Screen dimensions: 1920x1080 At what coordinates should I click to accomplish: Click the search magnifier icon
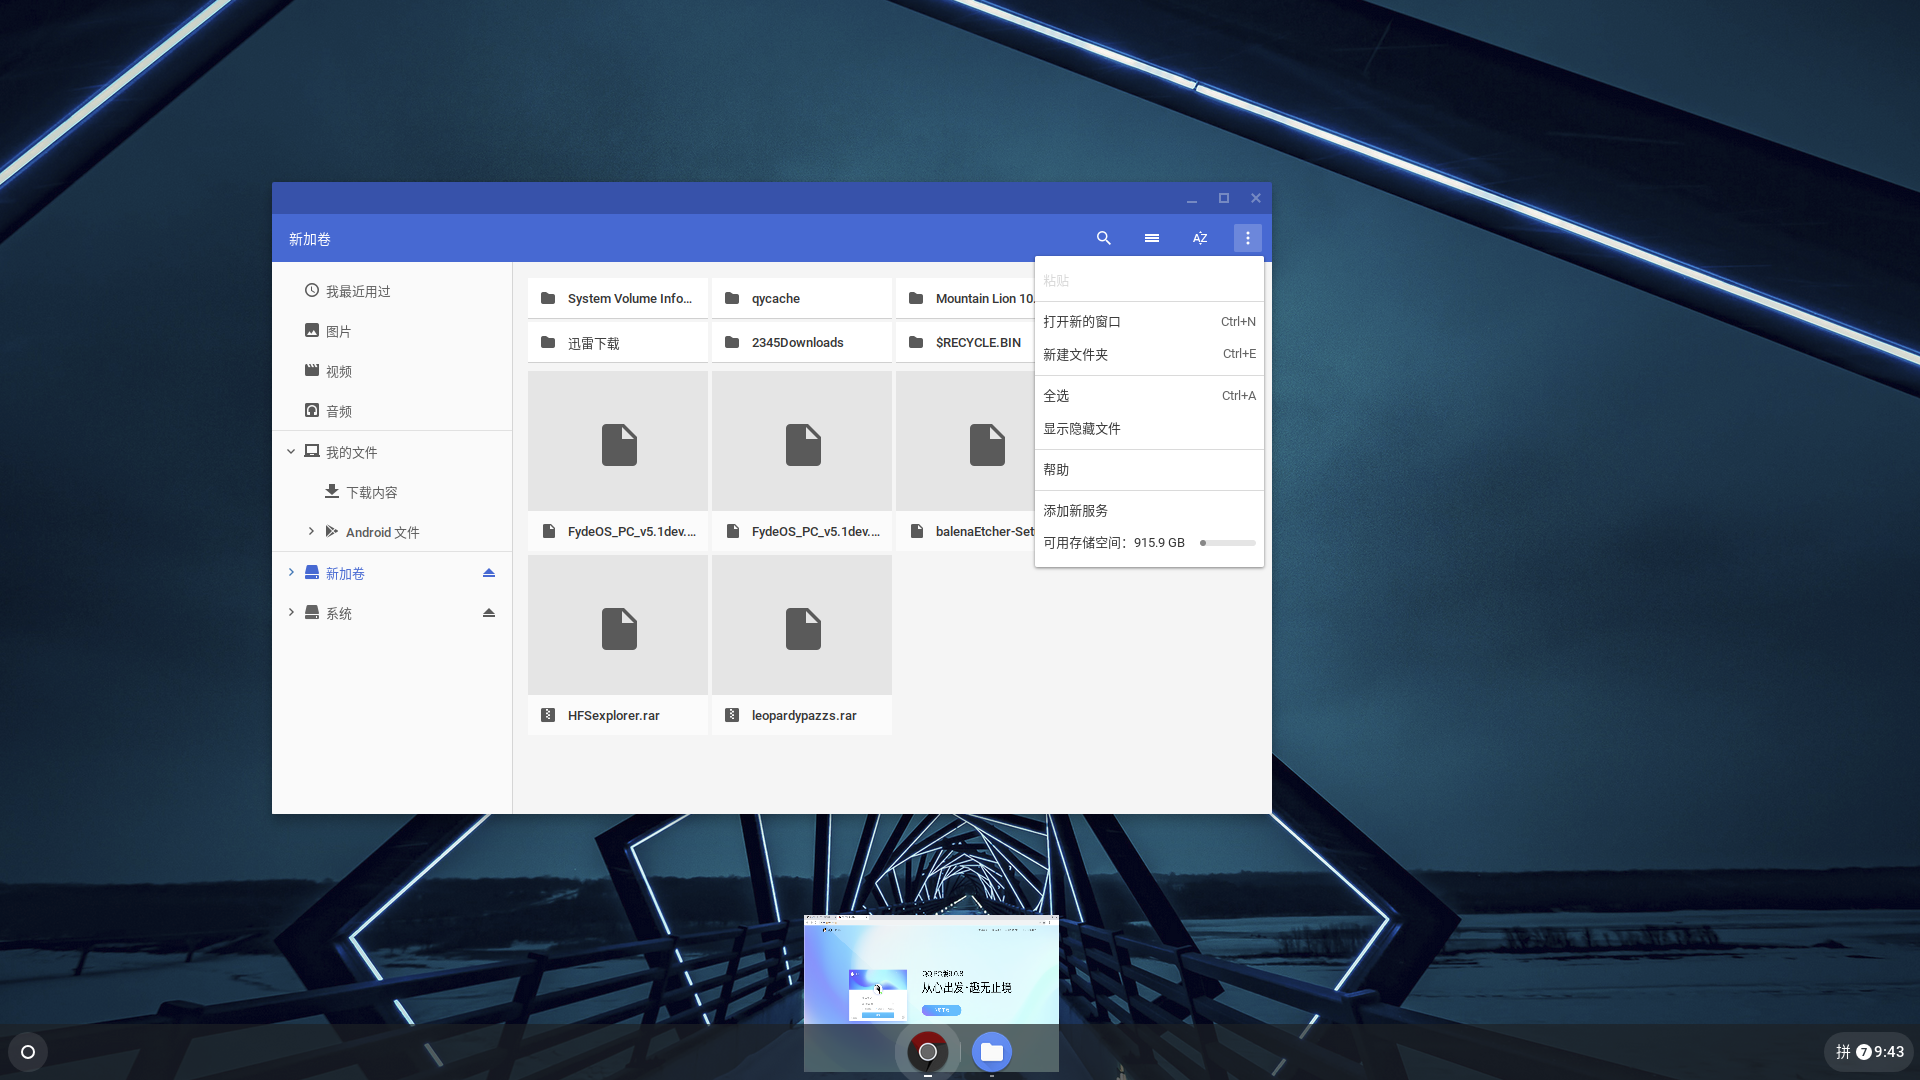1103,238
